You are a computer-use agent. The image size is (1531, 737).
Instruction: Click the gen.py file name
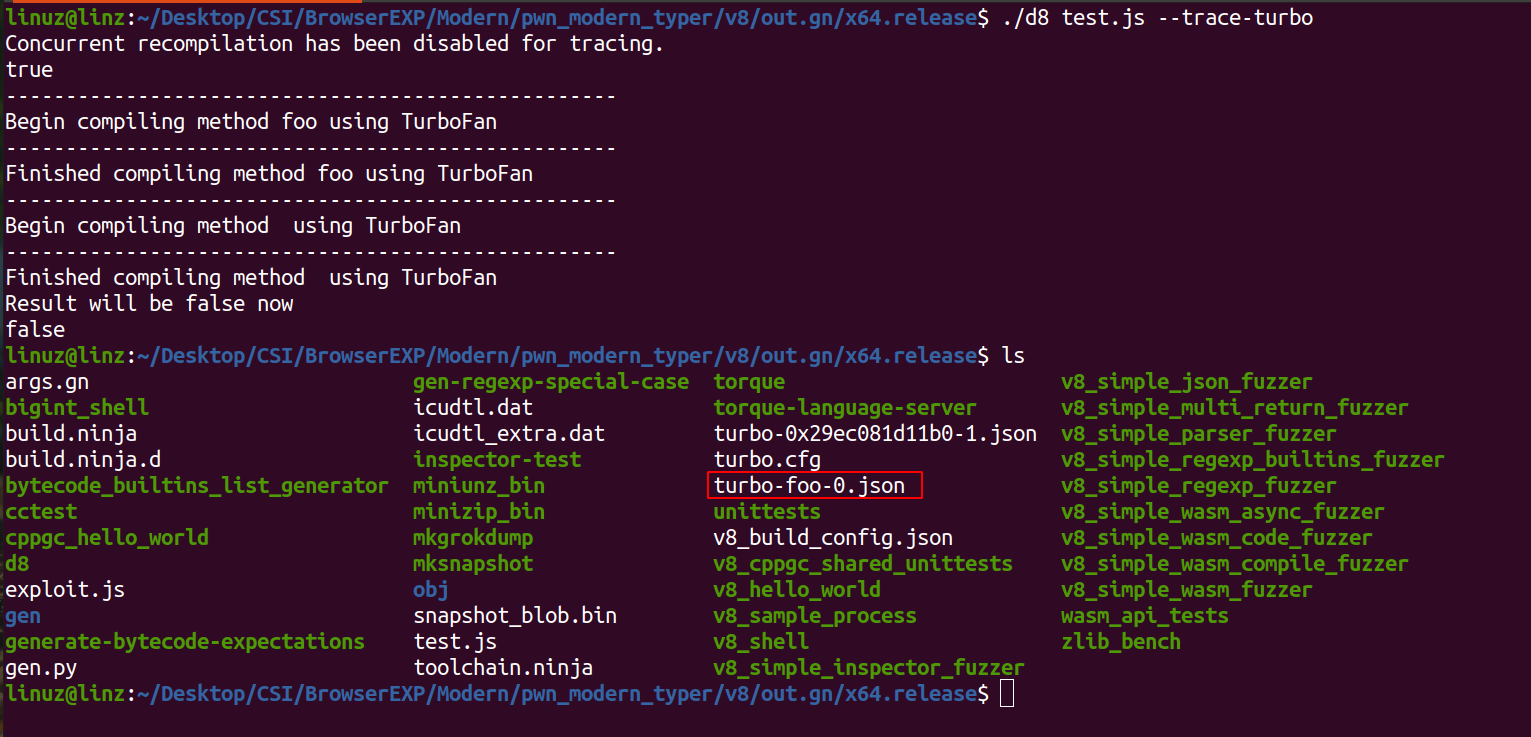[x=41, y=668]
